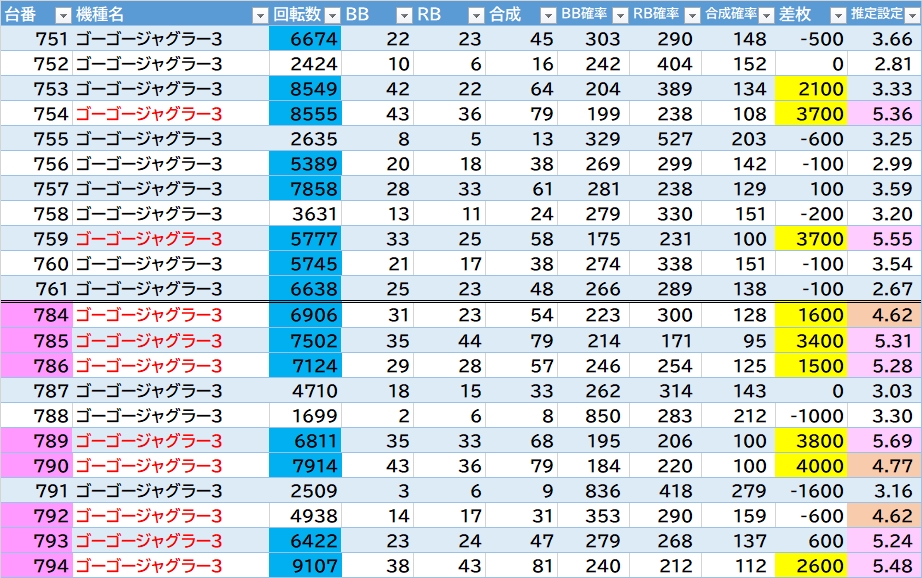Image resolution: width=922 pixels, height=578 pixels.
Task: Click red ゴーゴージャグラー3 name in row 785
Action: coord(149,340)
